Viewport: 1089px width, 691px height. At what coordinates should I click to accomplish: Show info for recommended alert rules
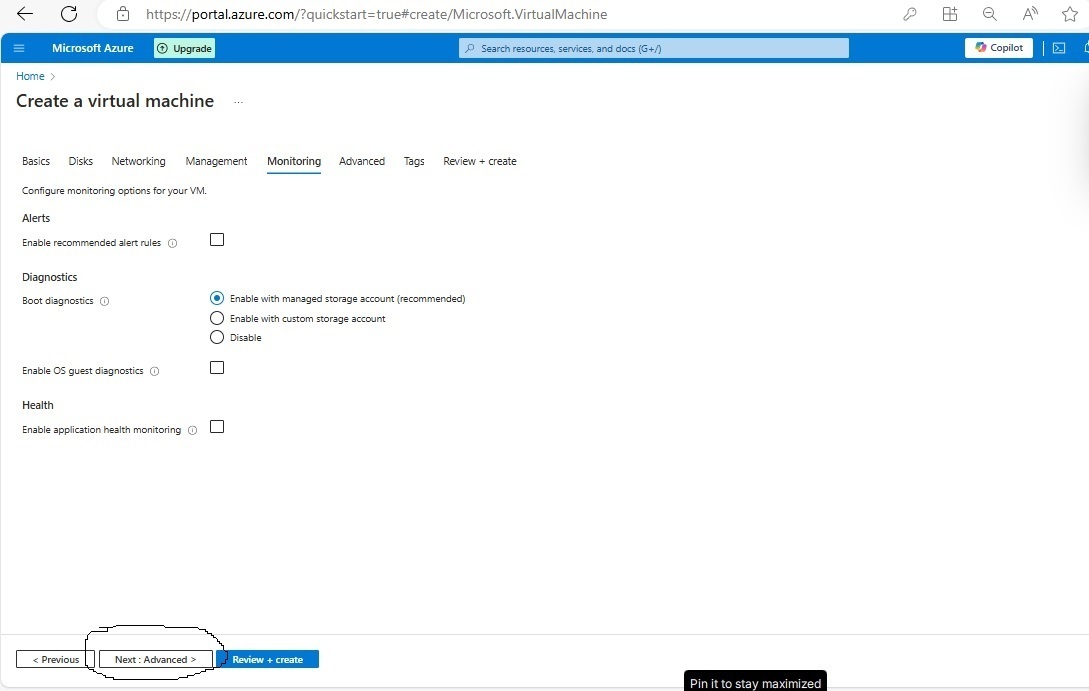pos(173,243)
